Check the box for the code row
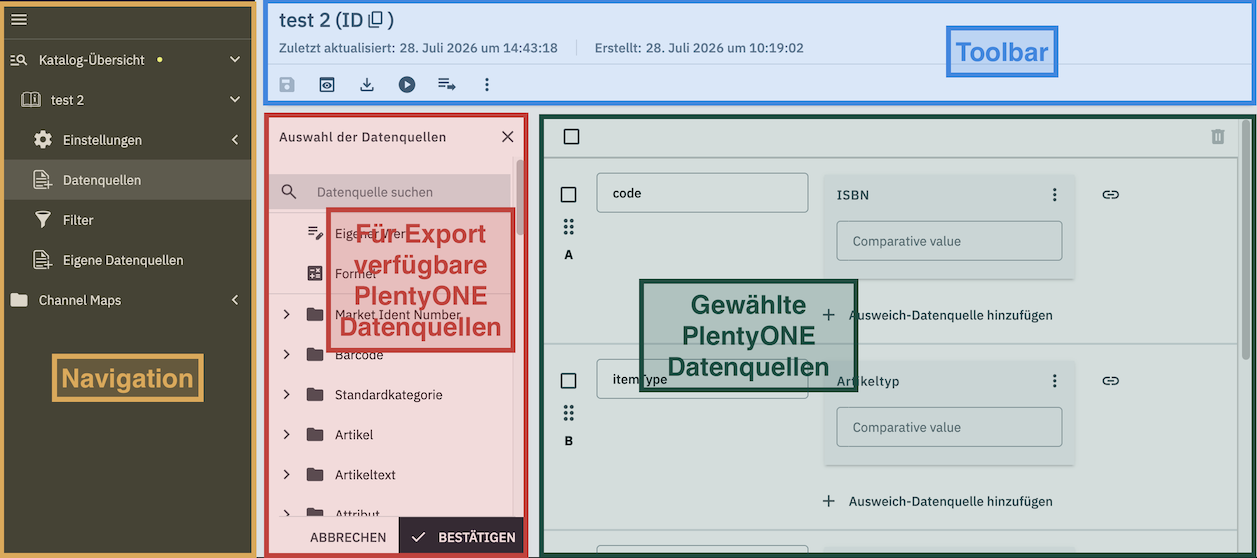The image size is (1257, 558). [x=569, y=195]
